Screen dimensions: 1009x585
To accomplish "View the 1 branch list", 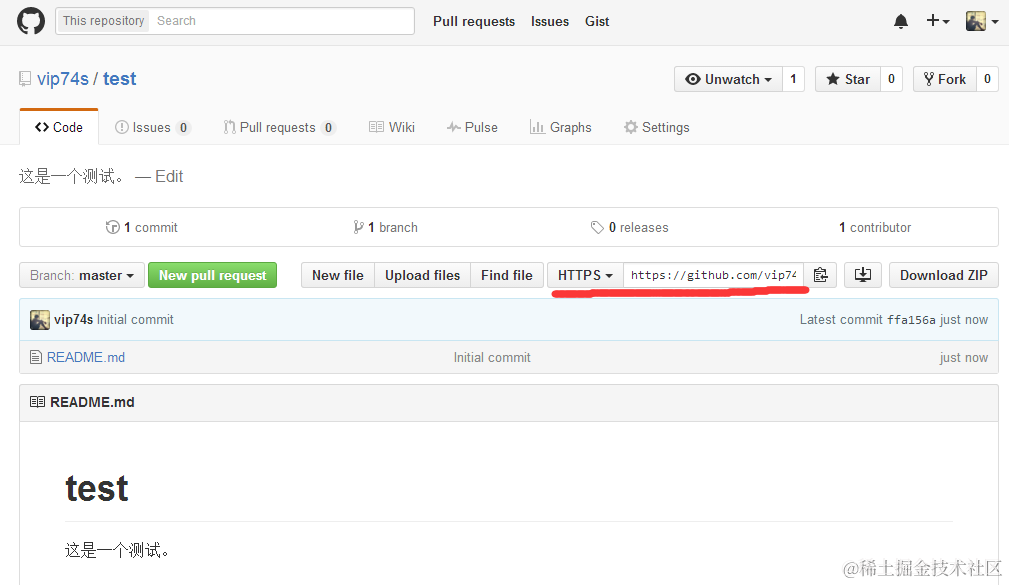I will point(385,227).
